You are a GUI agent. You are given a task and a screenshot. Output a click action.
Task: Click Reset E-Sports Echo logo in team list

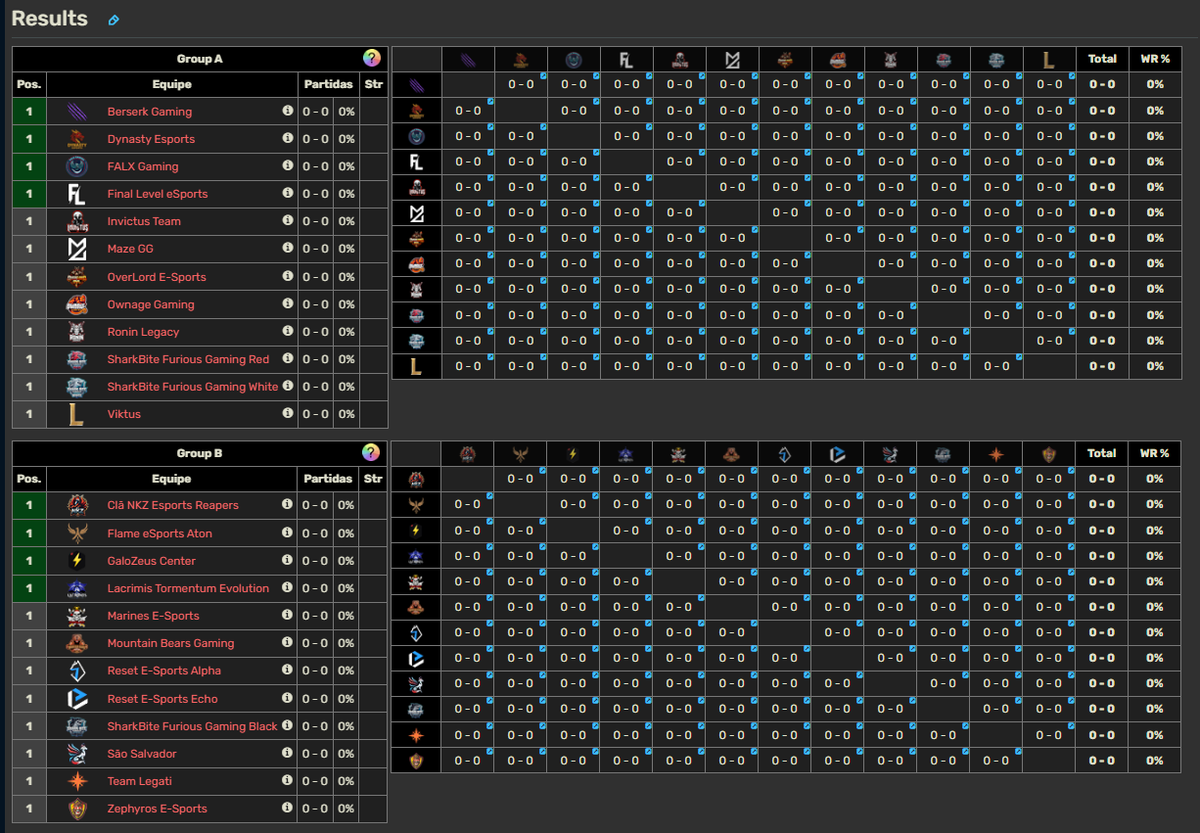(77, 699)
